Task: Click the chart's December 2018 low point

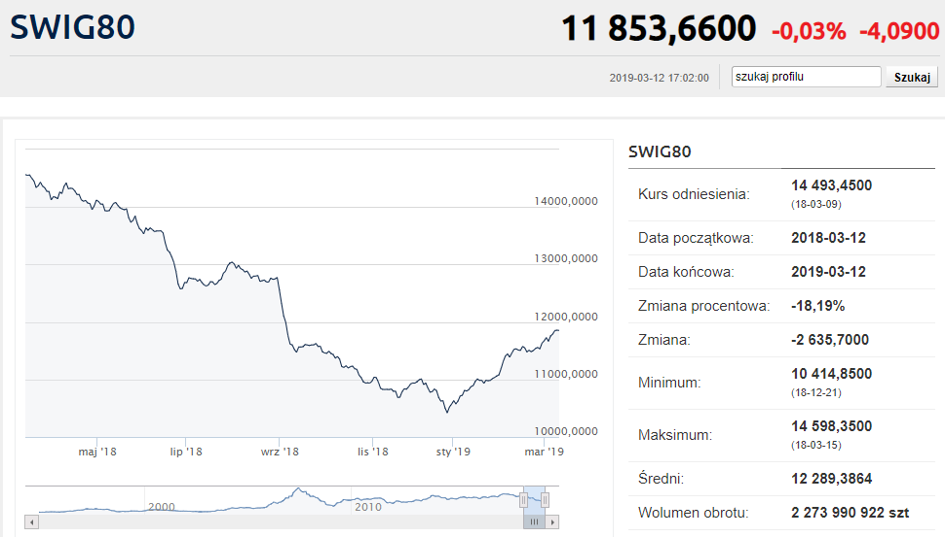Action: click(x=446, y=411)
